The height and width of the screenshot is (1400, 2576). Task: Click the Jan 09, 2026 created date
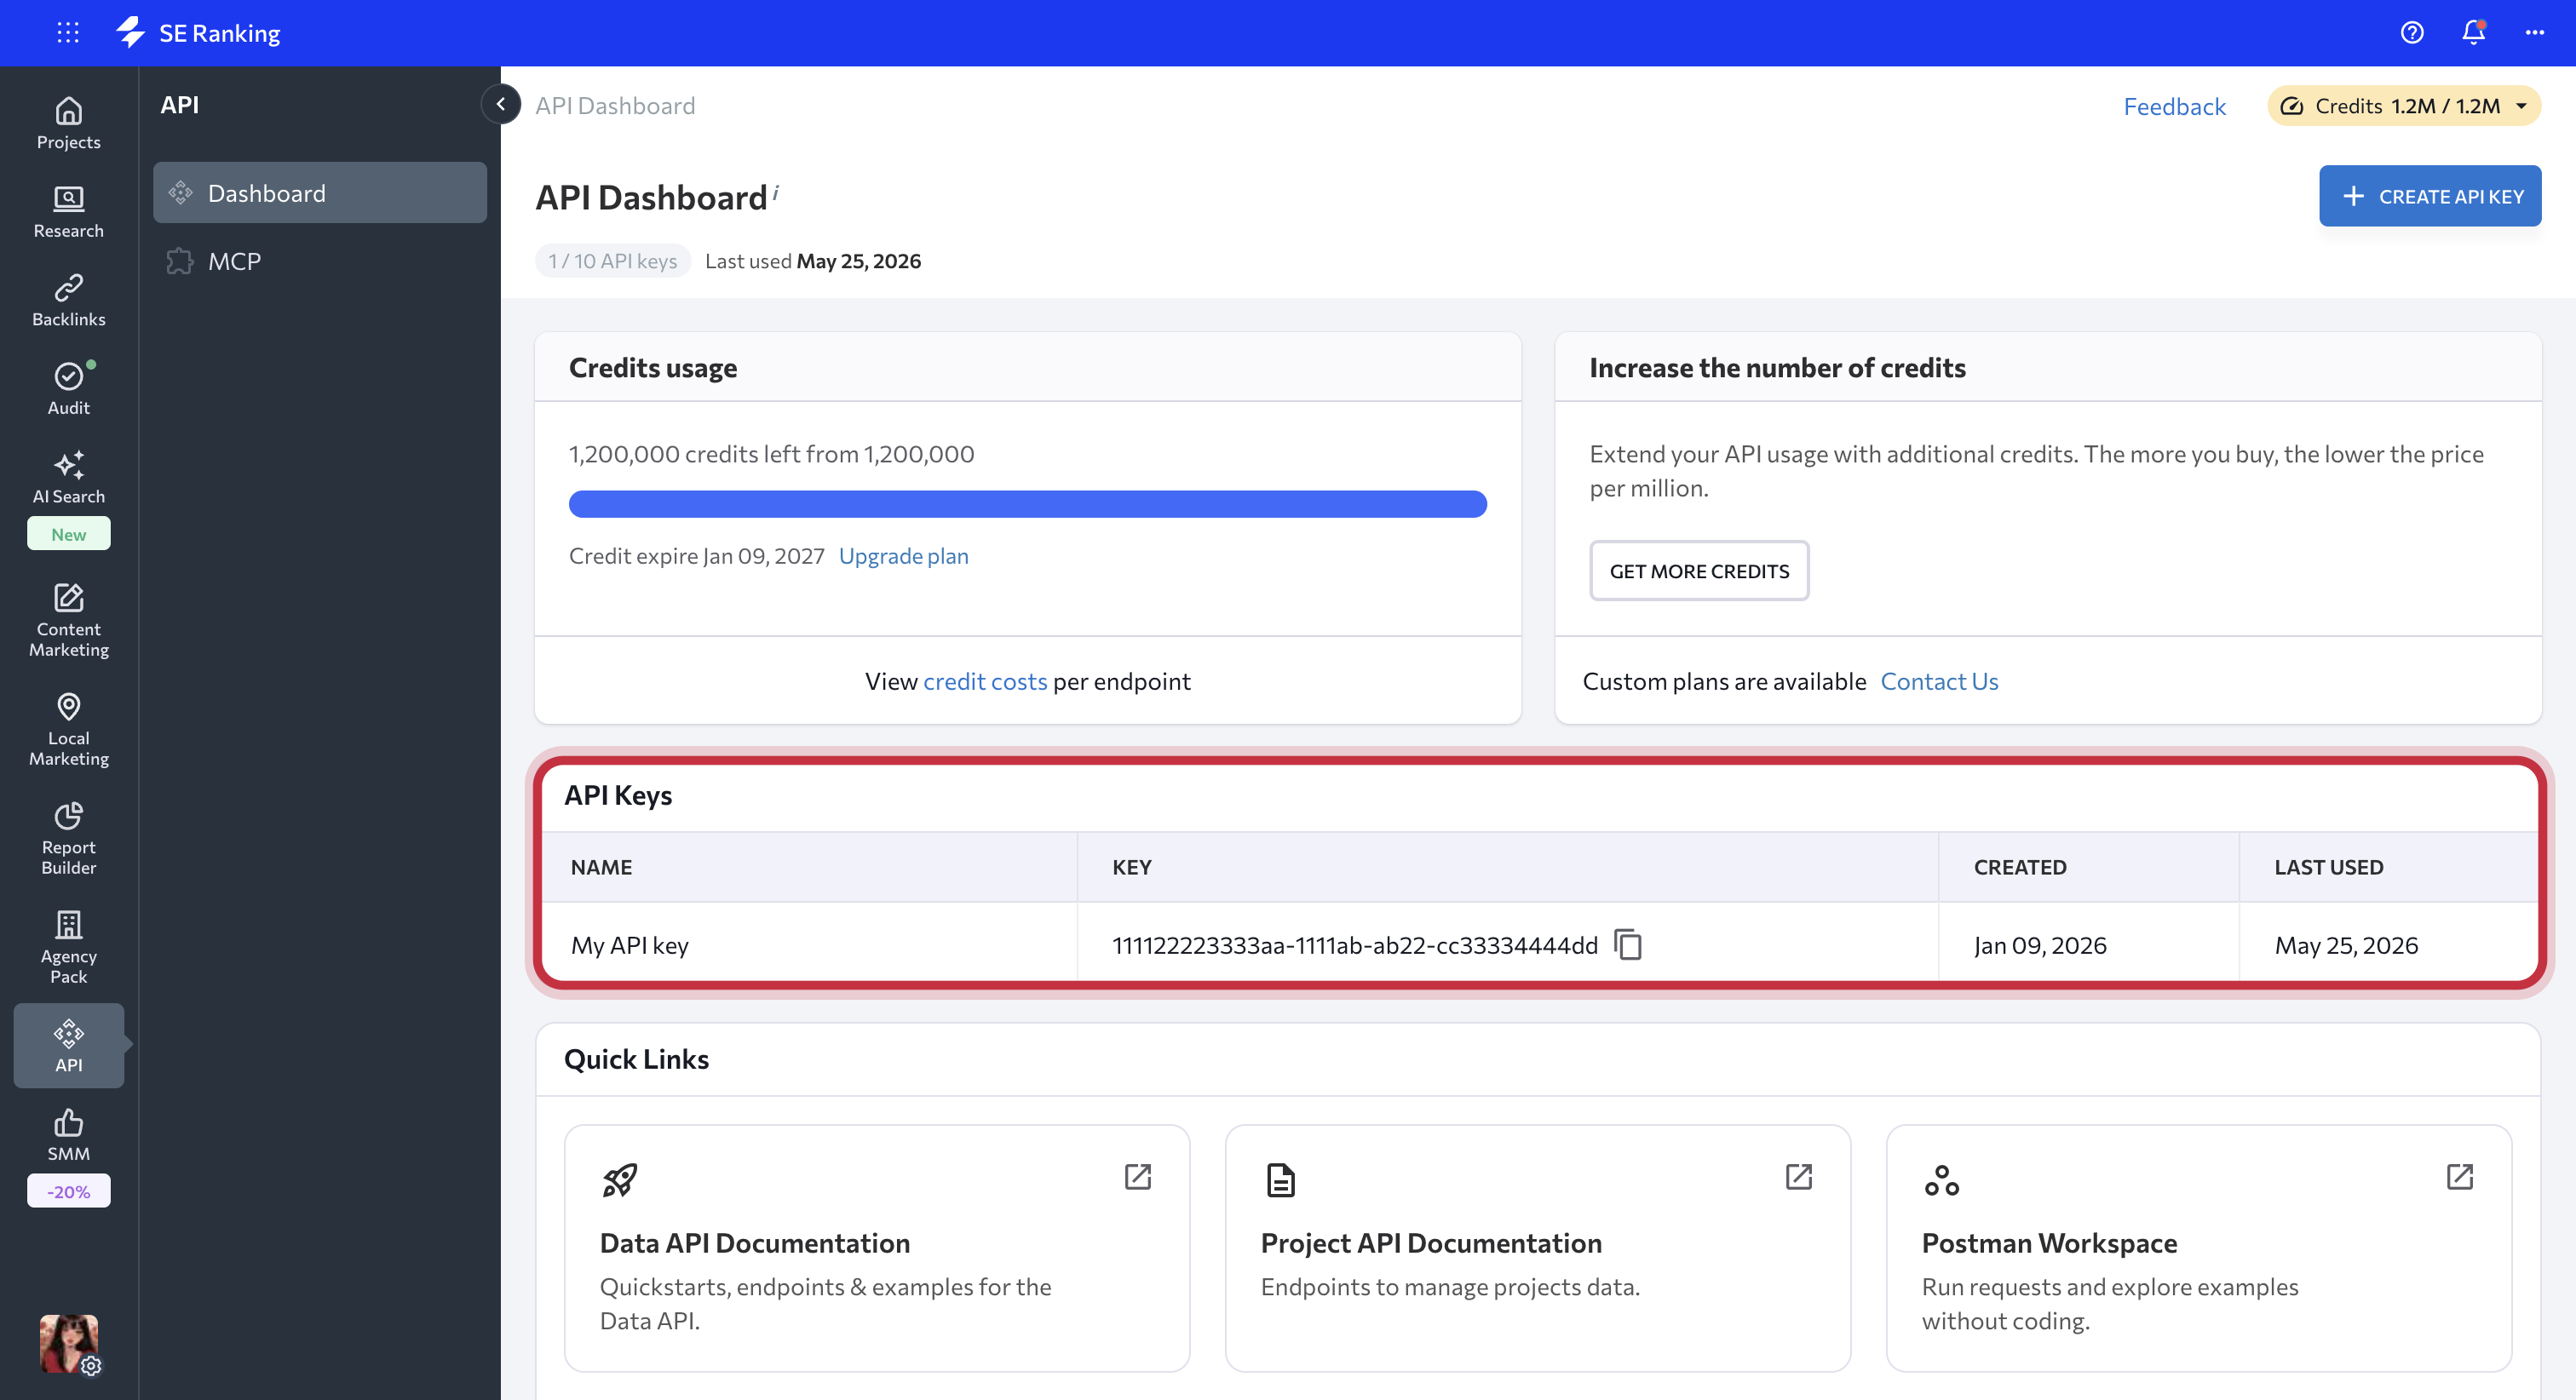point(2039,944)
